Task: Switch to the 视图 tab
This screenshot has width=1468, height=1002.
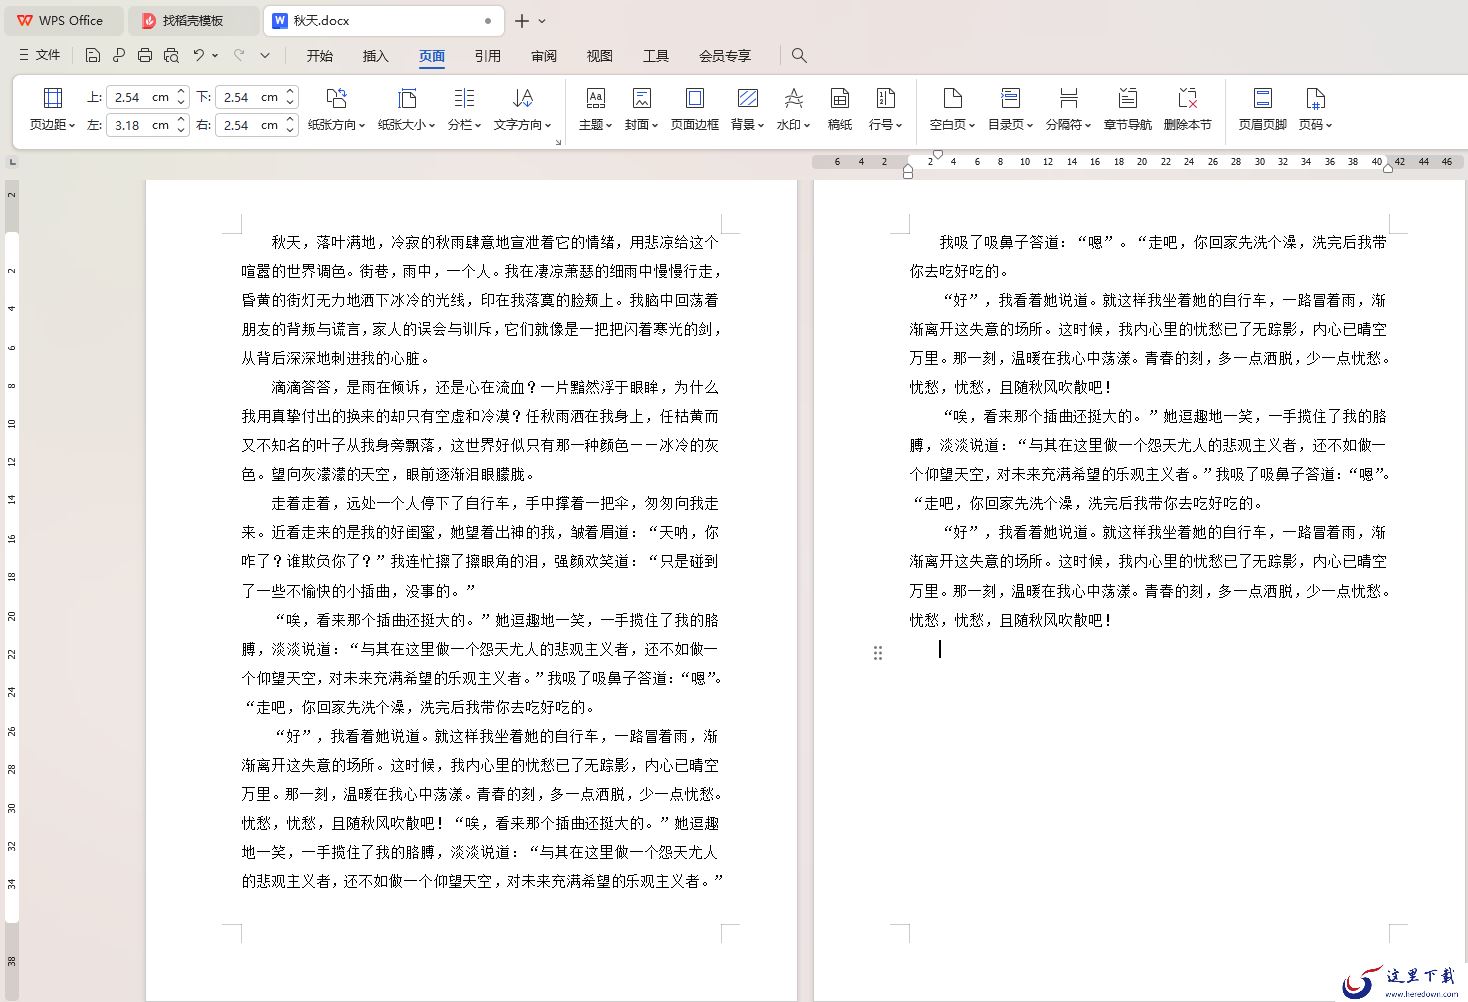Action: 600,55
